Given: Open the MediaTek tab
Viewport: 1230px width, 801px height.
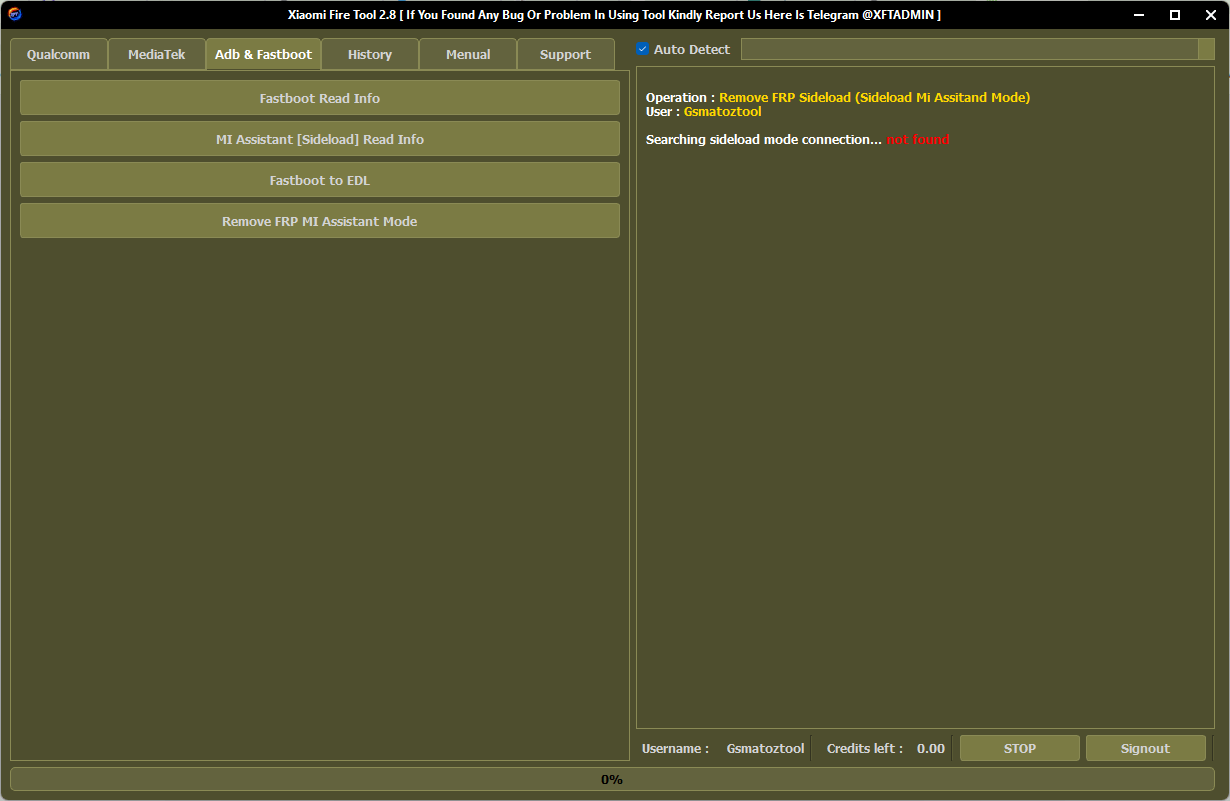Looking at the screenshot, I should tap(156, 55).
